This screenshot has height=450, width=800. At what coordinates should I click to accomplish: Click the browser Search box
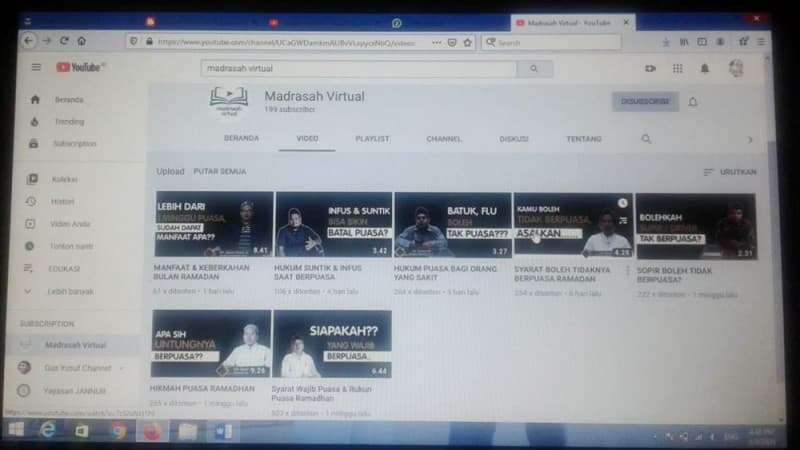coord(551,43)
